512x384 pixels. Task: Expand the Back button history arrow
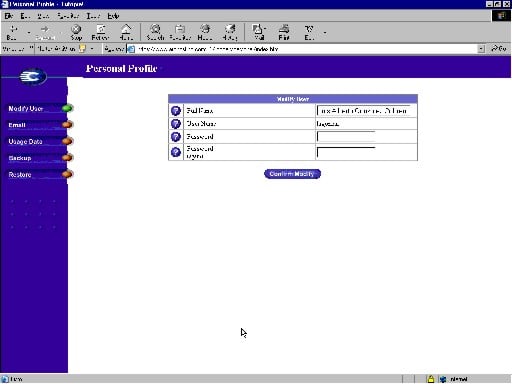point(29,33)
